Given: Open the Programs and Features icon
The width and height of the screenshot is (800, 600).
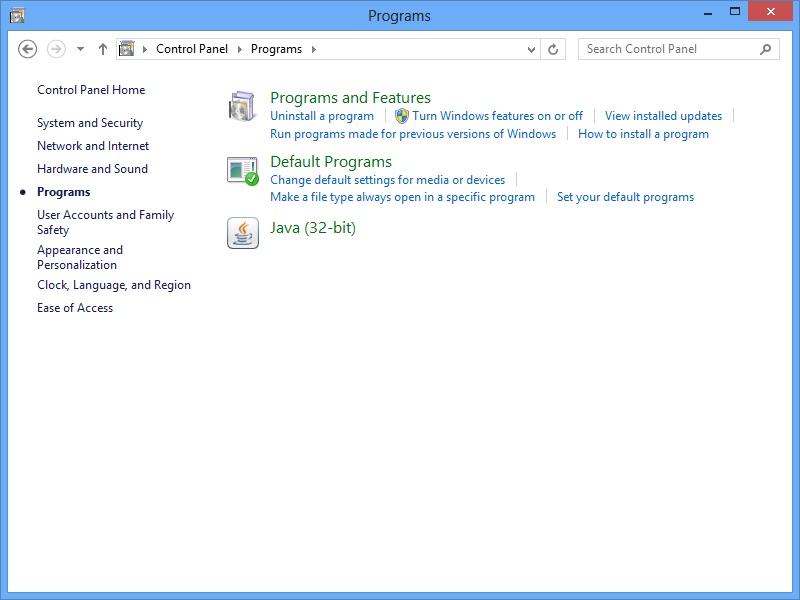Looking at the screenshot, I should pos(242,105).
